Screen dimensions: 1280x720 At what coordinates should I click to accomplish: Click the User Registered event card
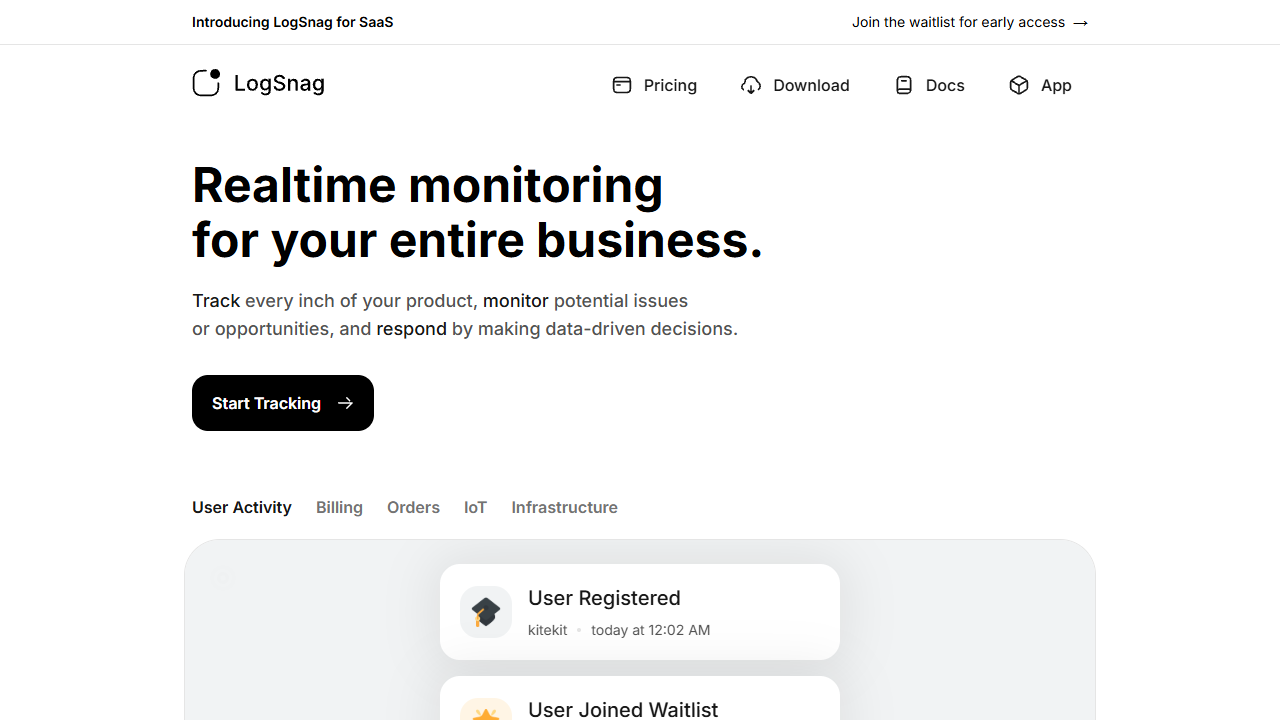click(x=640, y=611)
